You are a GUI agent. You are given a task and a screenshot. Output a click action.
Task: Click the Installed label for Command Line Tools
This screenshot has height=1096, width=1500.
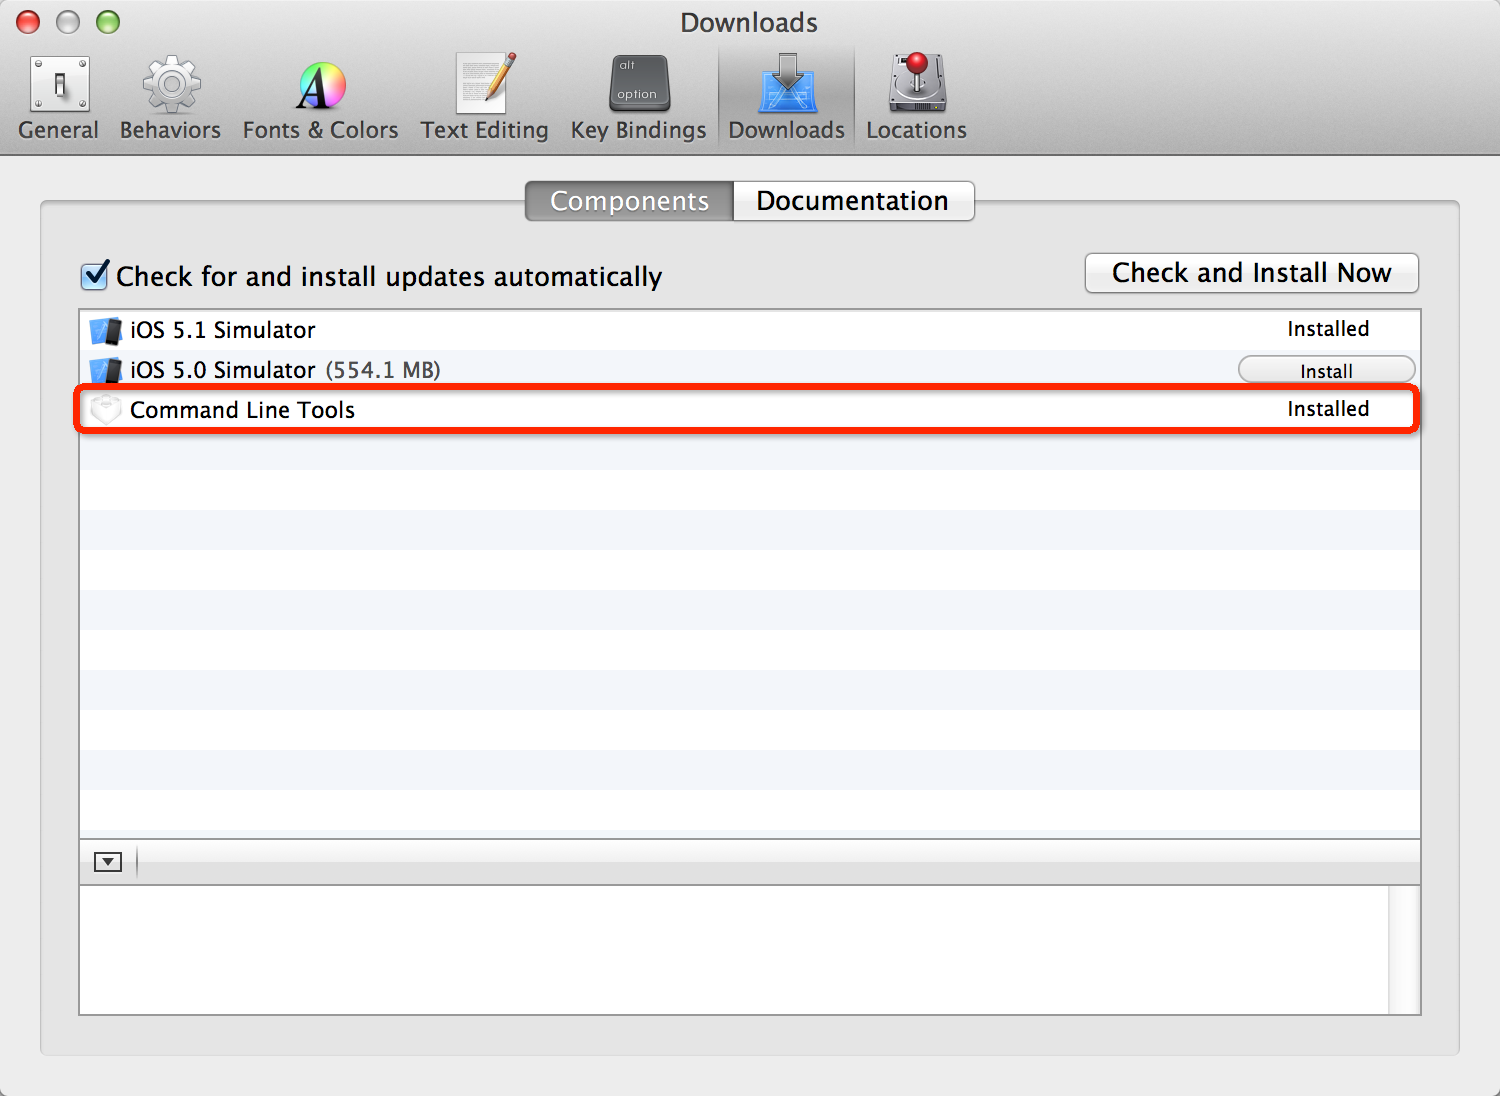click(1328, 408)
